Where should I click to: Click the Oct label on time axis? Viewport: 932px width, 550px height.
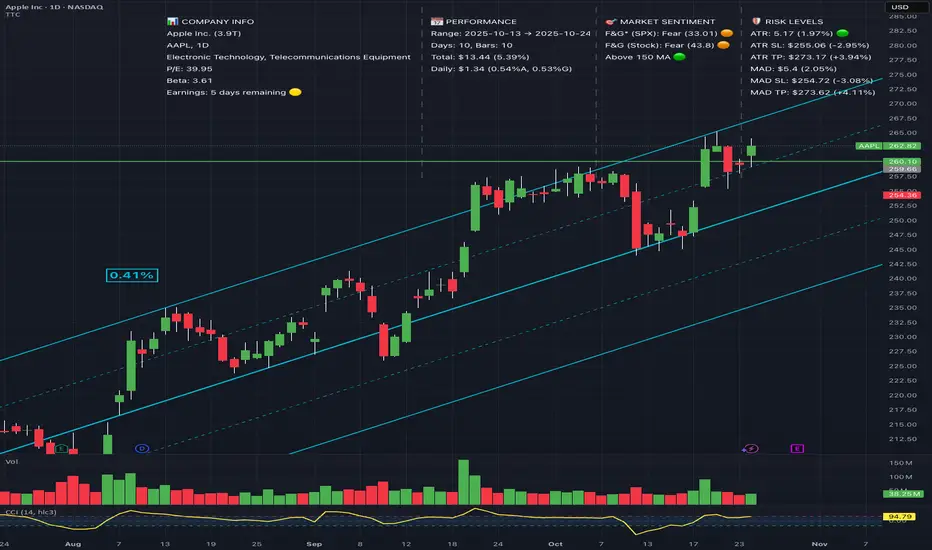point(555,543)
